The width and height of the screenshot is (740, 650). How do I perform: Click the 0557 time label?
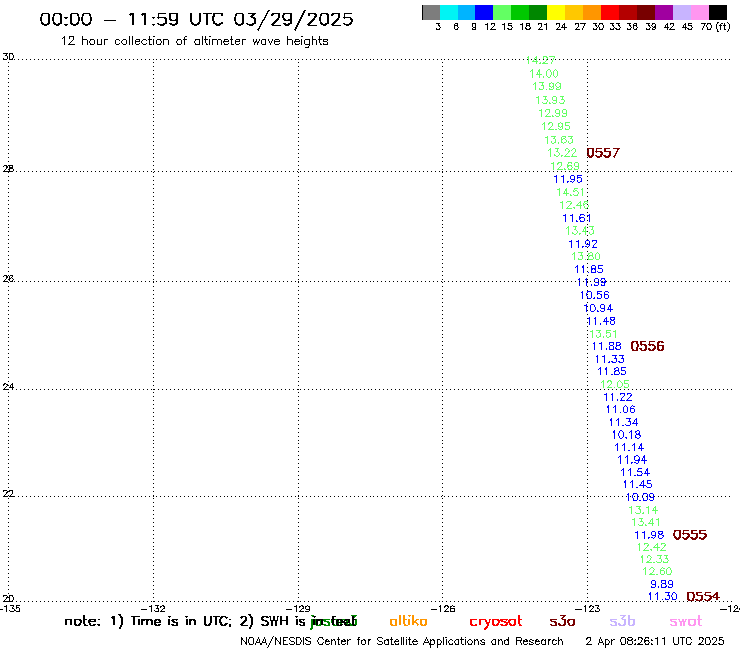pos(603,153)
